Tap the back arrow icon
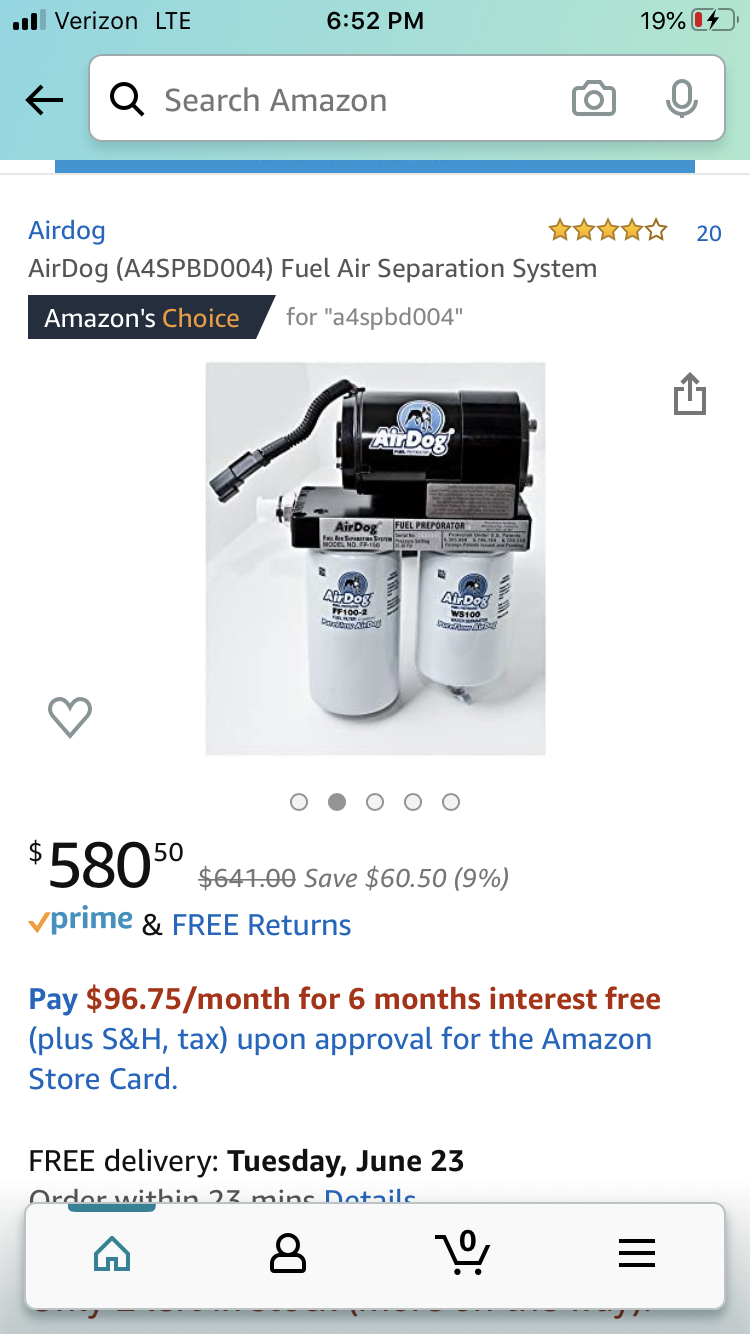Screen dimensions: 750x1334 pyautogui.click(x=44, y=100)
